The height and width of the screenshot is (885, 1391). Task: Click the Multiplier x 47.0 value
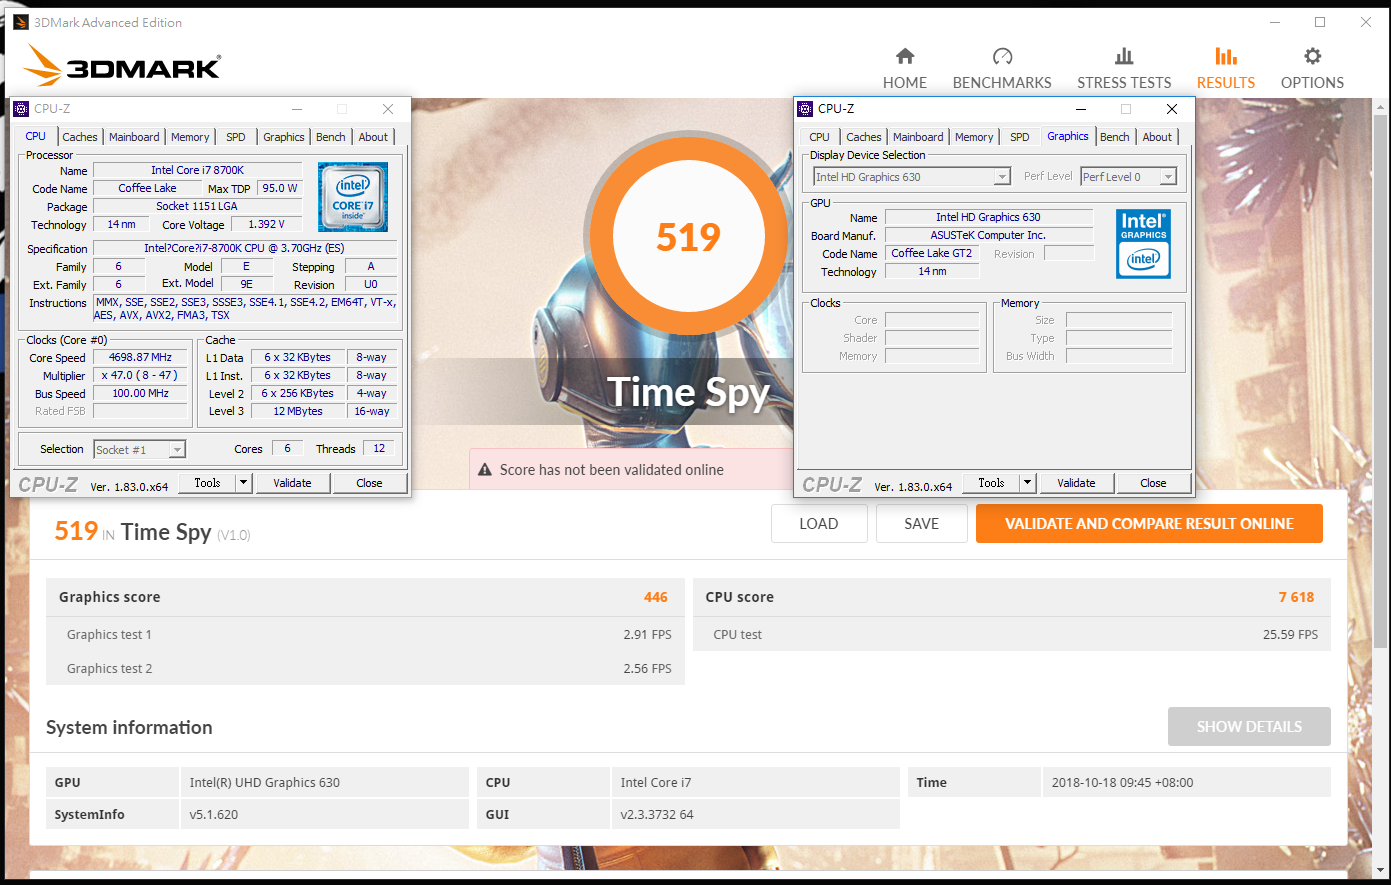[140, 375]
